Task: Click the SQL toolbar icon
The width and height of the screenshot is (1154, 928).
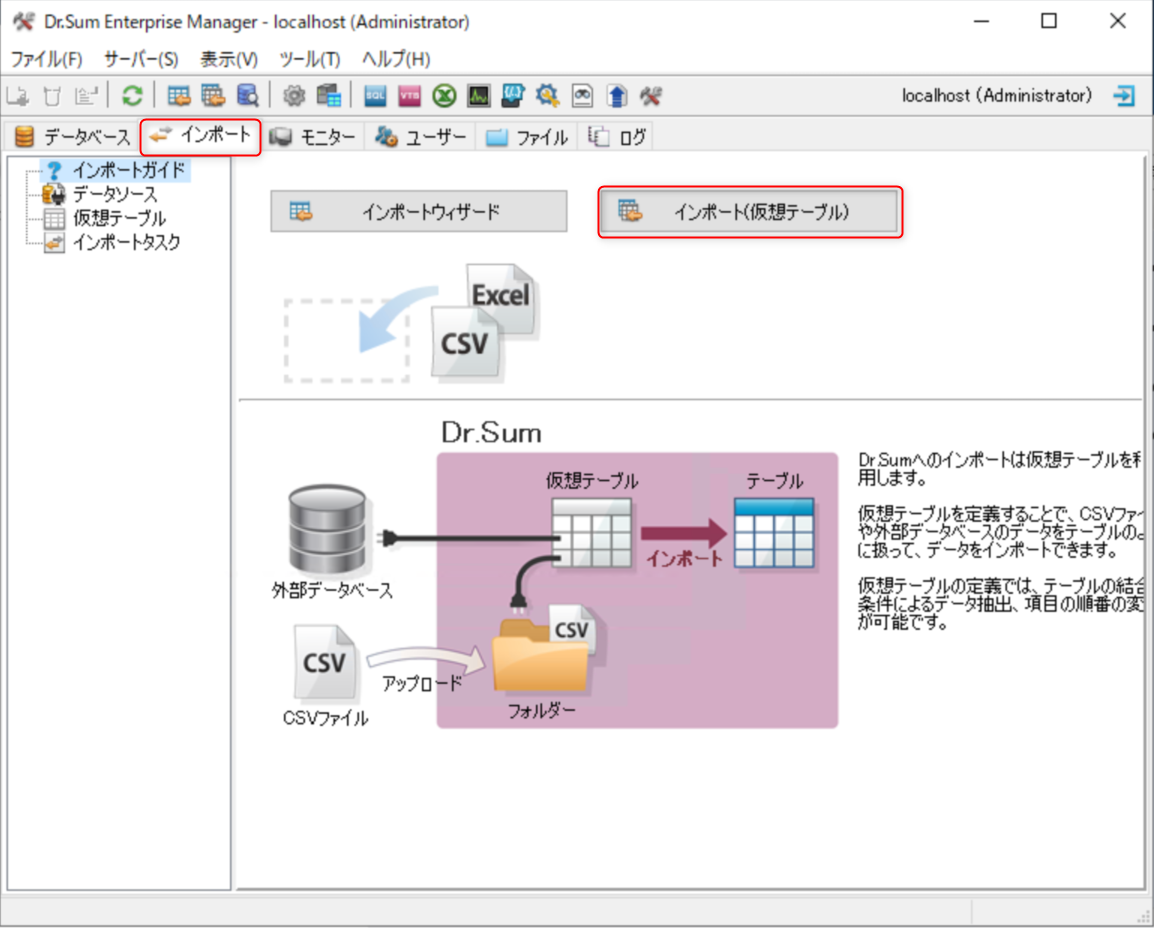Action: click(x=375, y=96)
